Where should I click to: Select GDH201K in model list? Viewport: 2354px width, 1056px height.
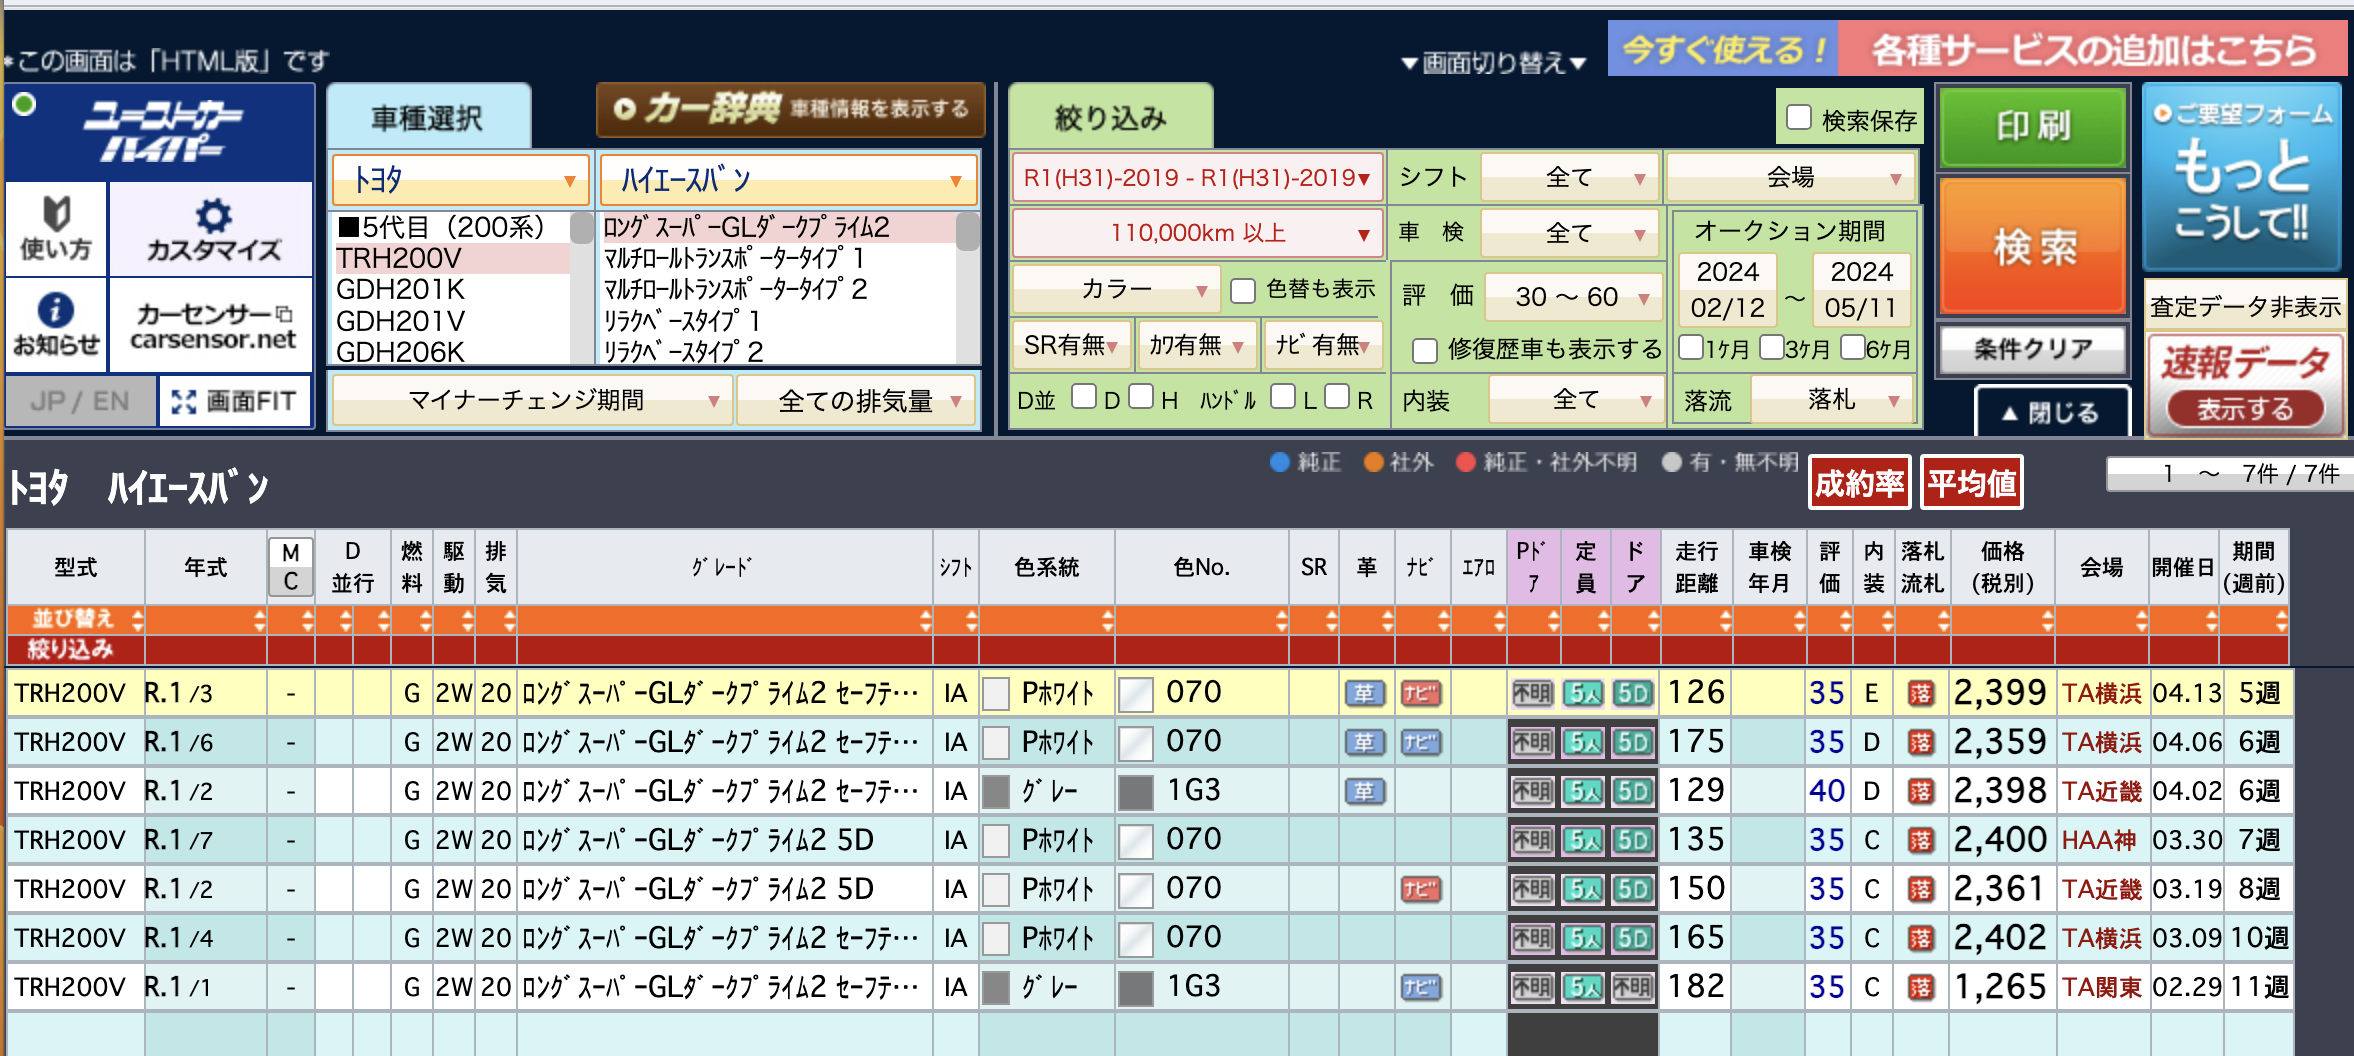tap(452, 289)
